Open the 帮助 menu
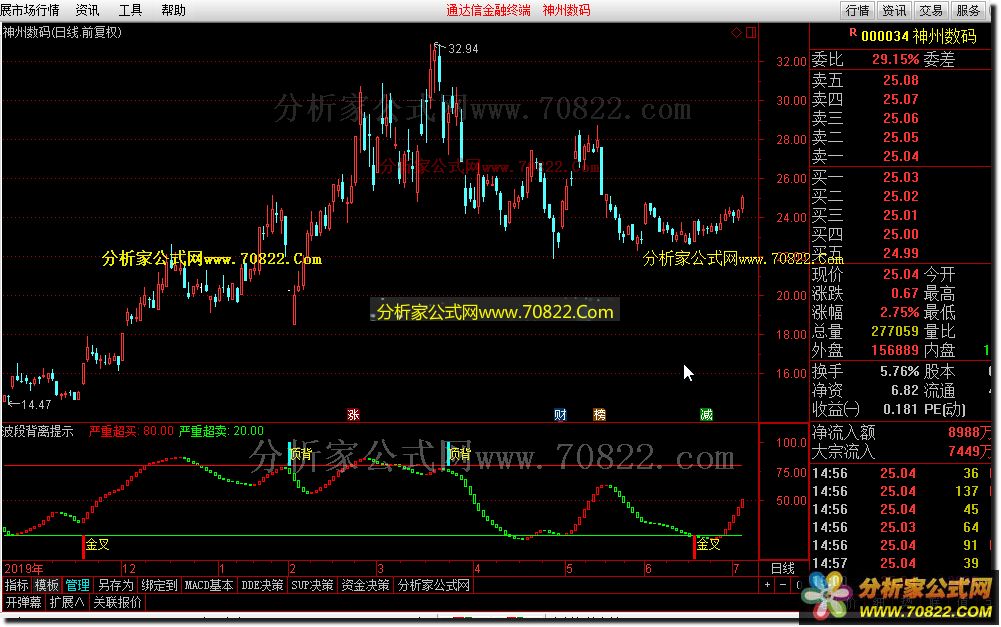The height and width of the screenshot is (627, 1001). coord(173,10)
